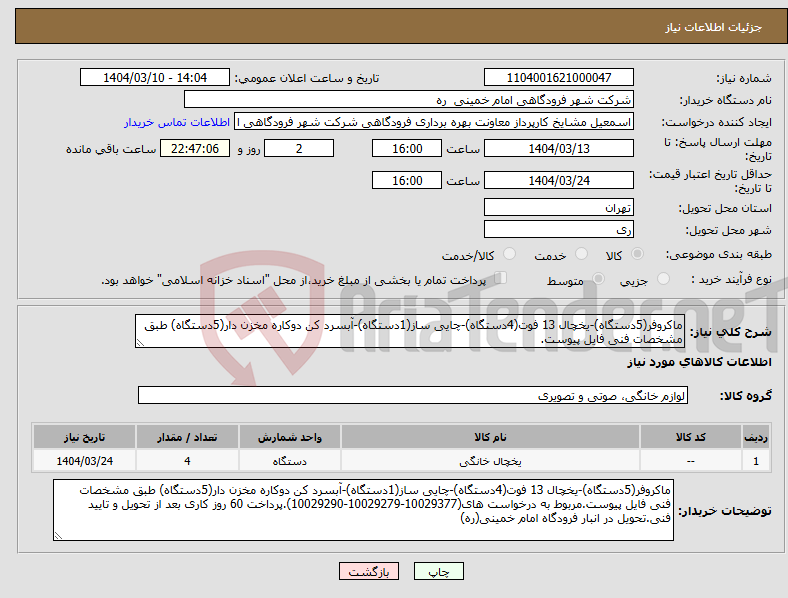
Task: Click the جزئیات اطلاعات نیاز page header
Action: tap(714, 27)
